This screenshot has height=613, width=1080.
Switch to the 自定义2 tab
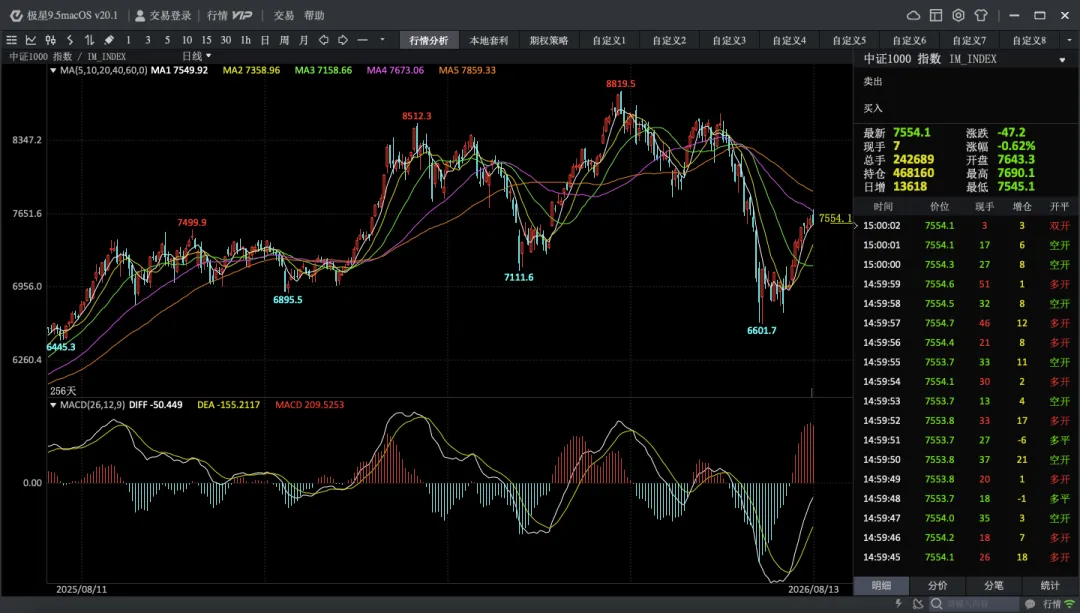[669, 40]
